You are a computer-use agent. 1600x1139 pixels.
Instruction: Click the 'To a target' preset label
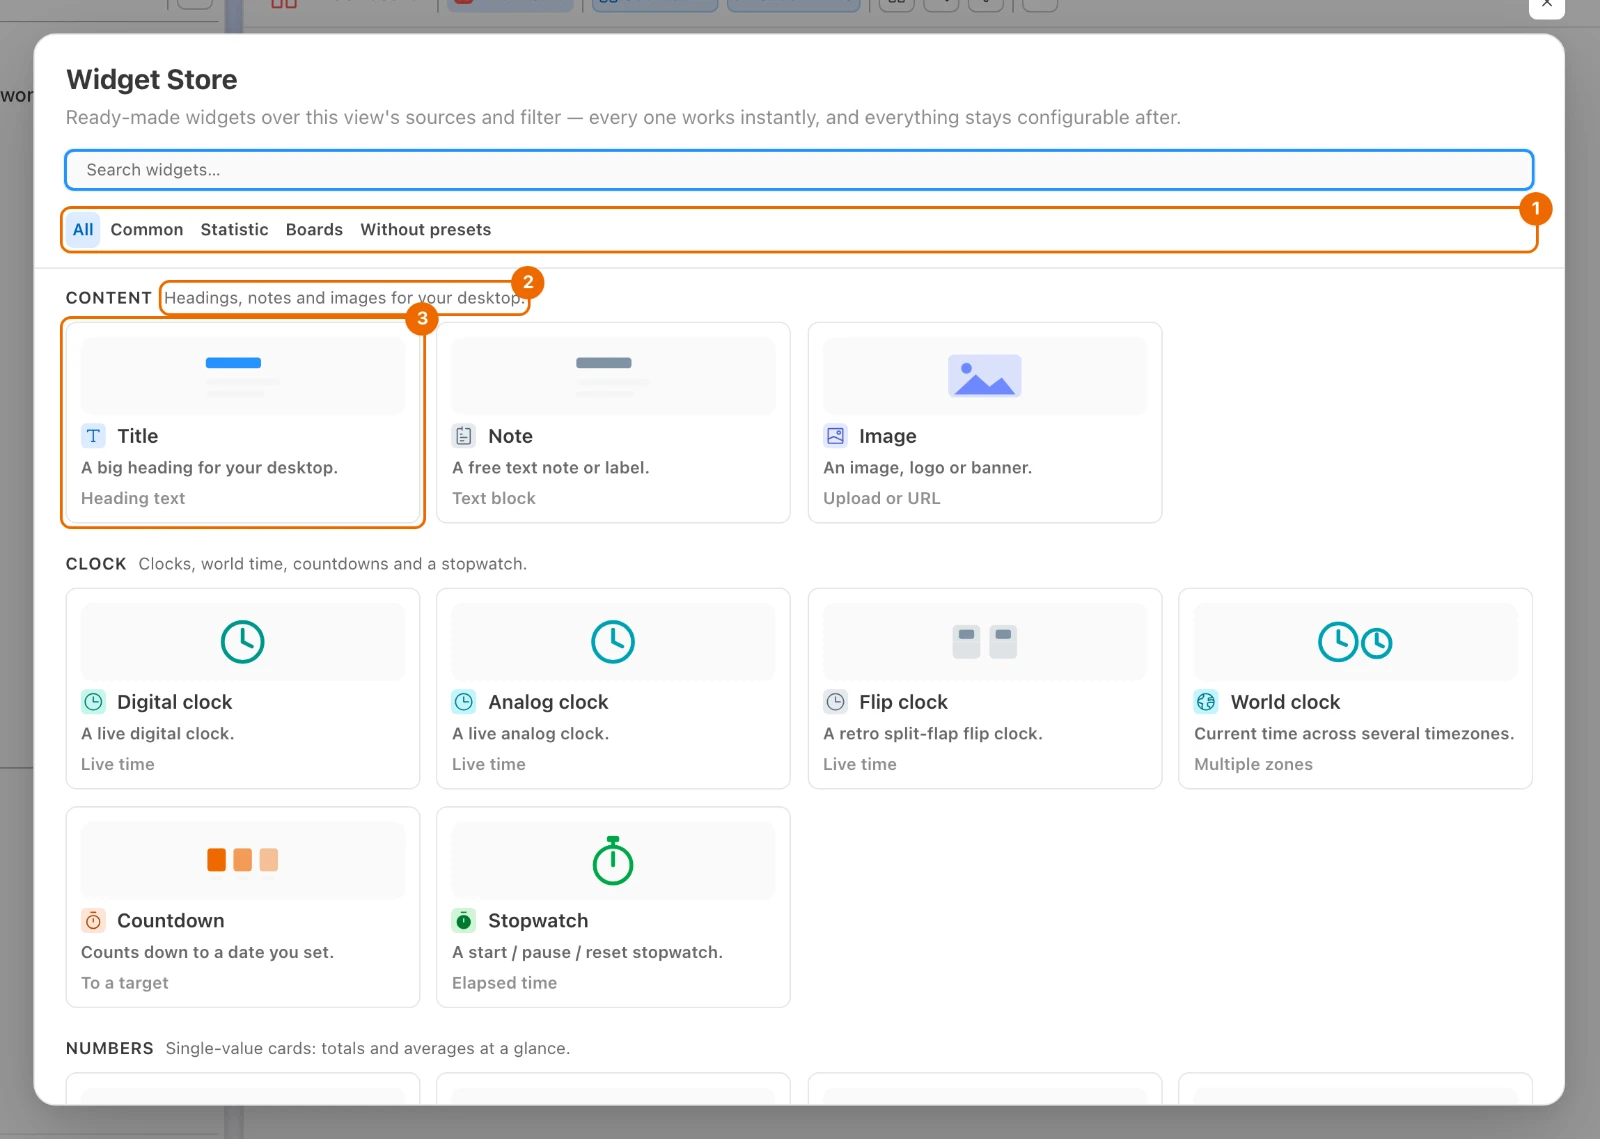tap(125, 983)
